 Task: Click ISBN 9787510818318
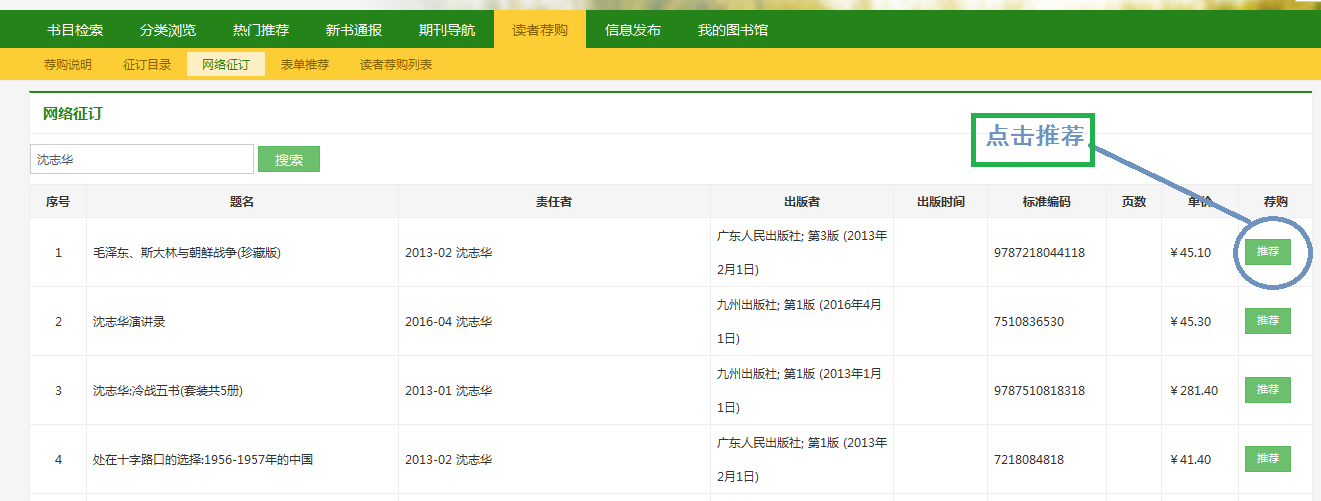(1039, 391)
